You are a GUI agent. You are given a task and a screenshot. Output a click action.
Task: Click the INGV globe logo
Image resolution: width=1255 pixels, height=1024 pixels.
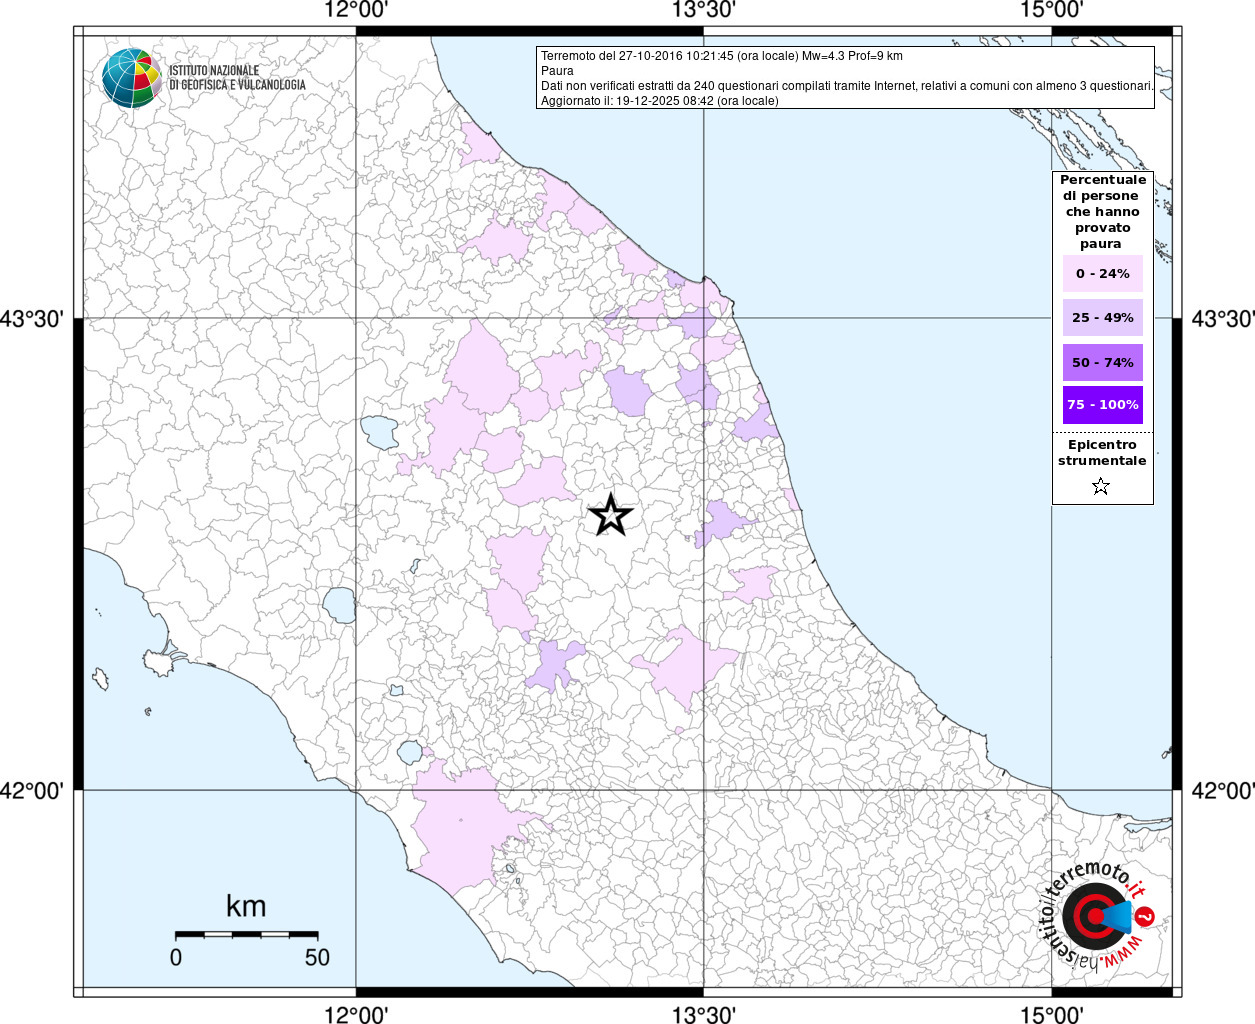(x=131, y=78)
